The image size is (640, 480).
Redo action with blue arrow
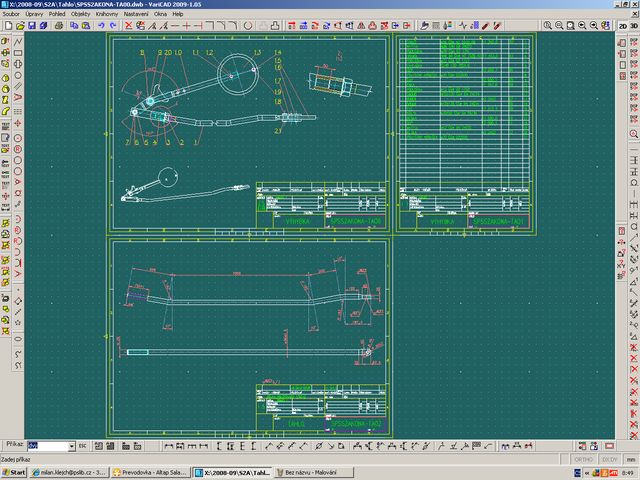tap(113, 26)
